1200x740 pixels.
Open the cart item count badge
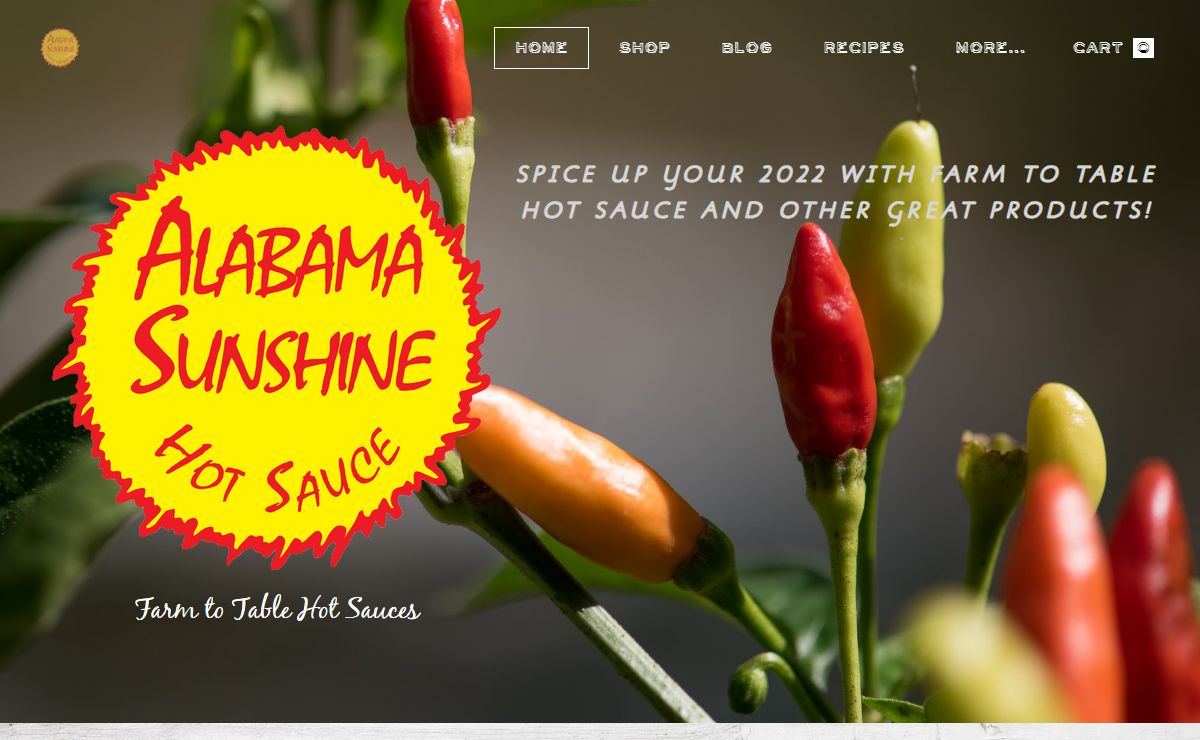[x=1143, y=48]
